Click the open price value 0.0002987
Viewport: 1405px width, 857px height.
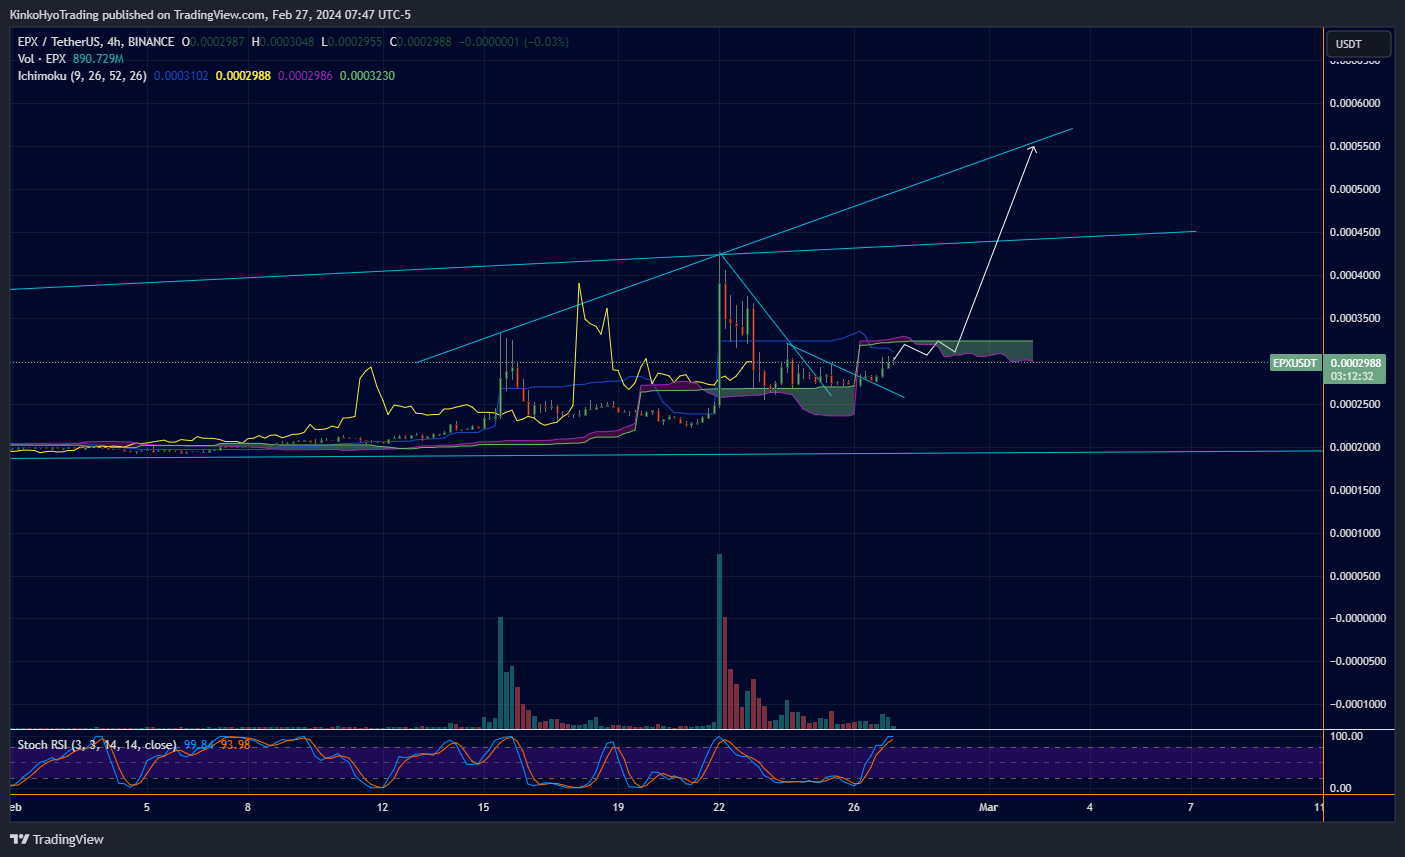click(x=218, y=42)
